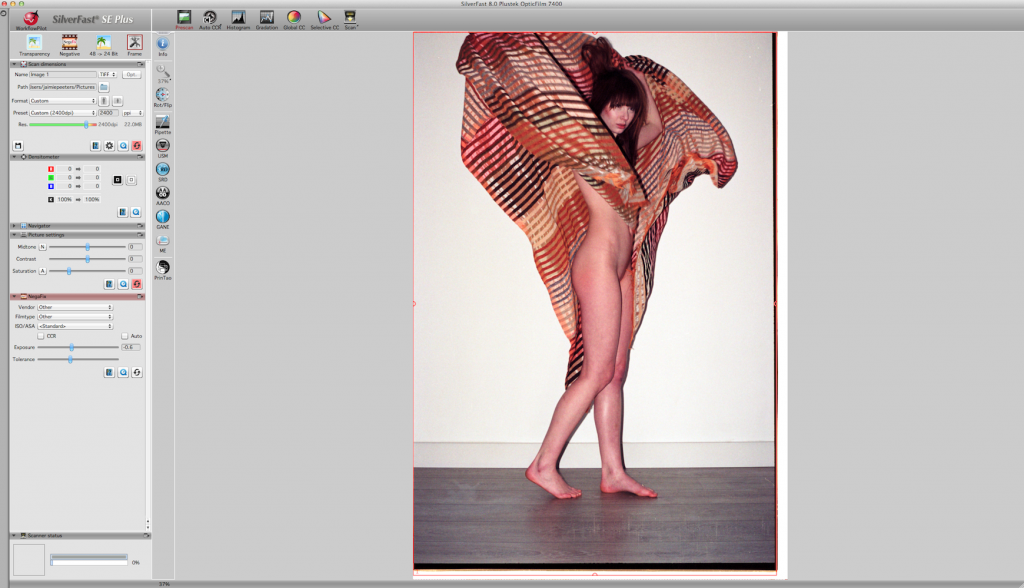Viewport: 1024px width, 588px height.
Task: Collapse the Picture settings panel
Action: point(14,235)
